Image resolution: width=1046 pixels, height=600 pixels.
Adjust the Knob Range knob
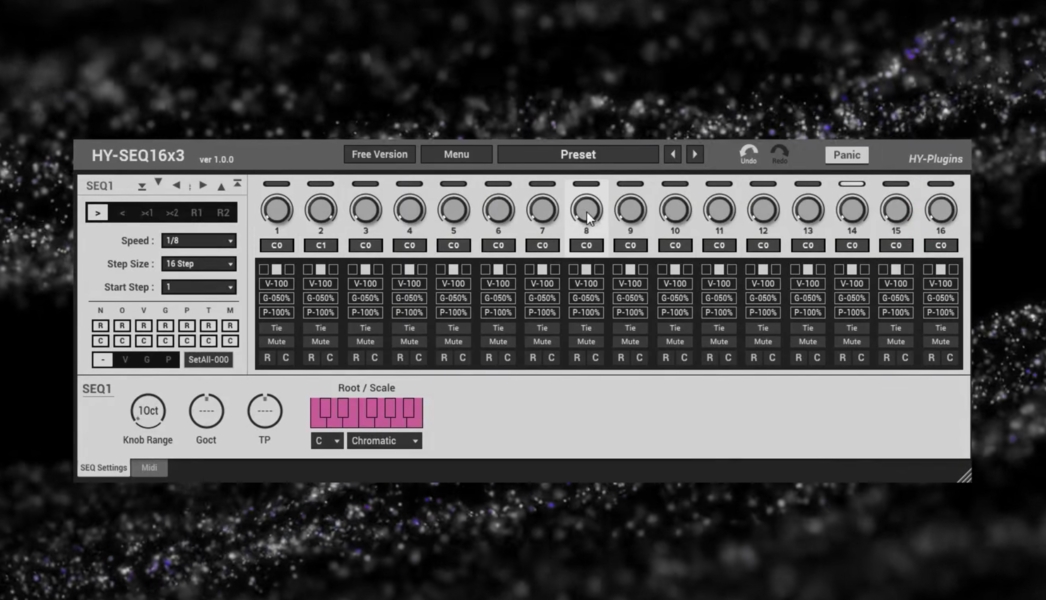point(148,410)
